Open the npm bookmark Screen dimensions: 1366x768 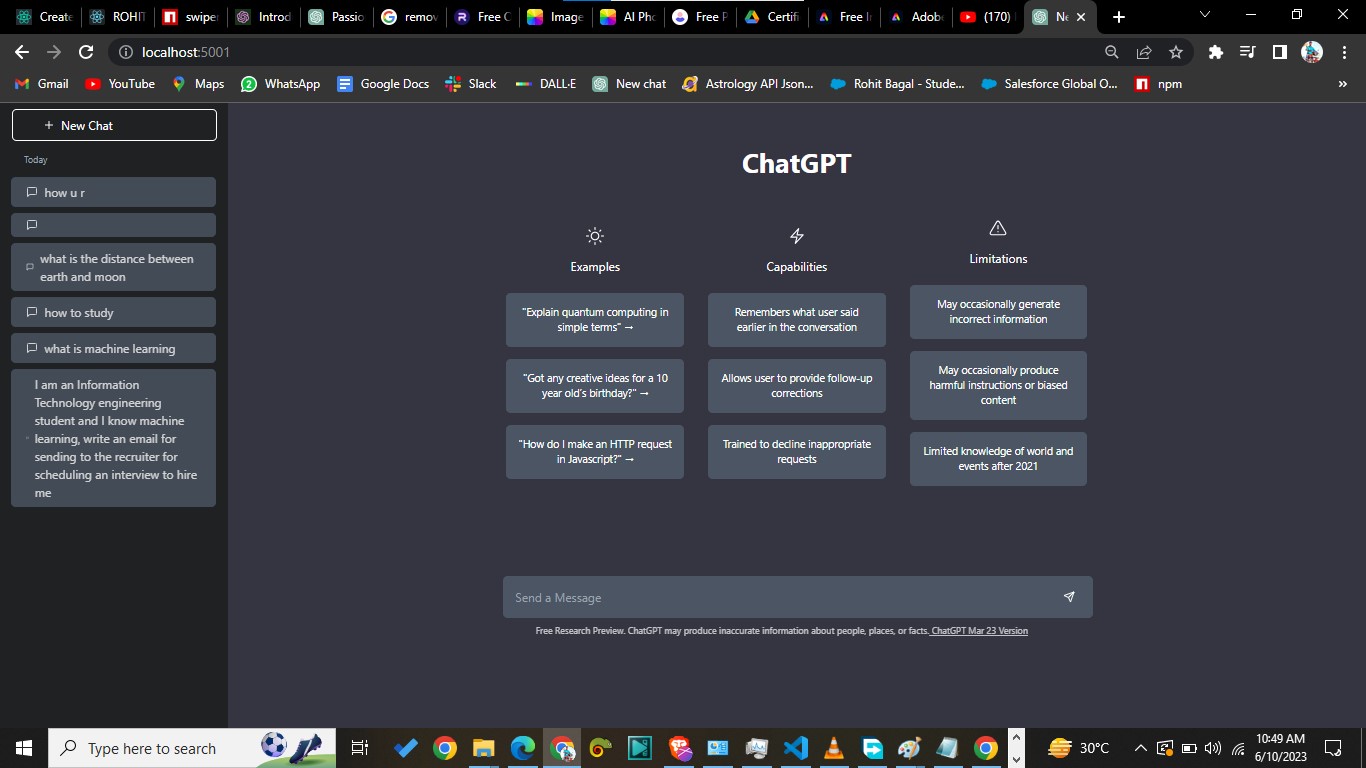tap(1159, 84)
